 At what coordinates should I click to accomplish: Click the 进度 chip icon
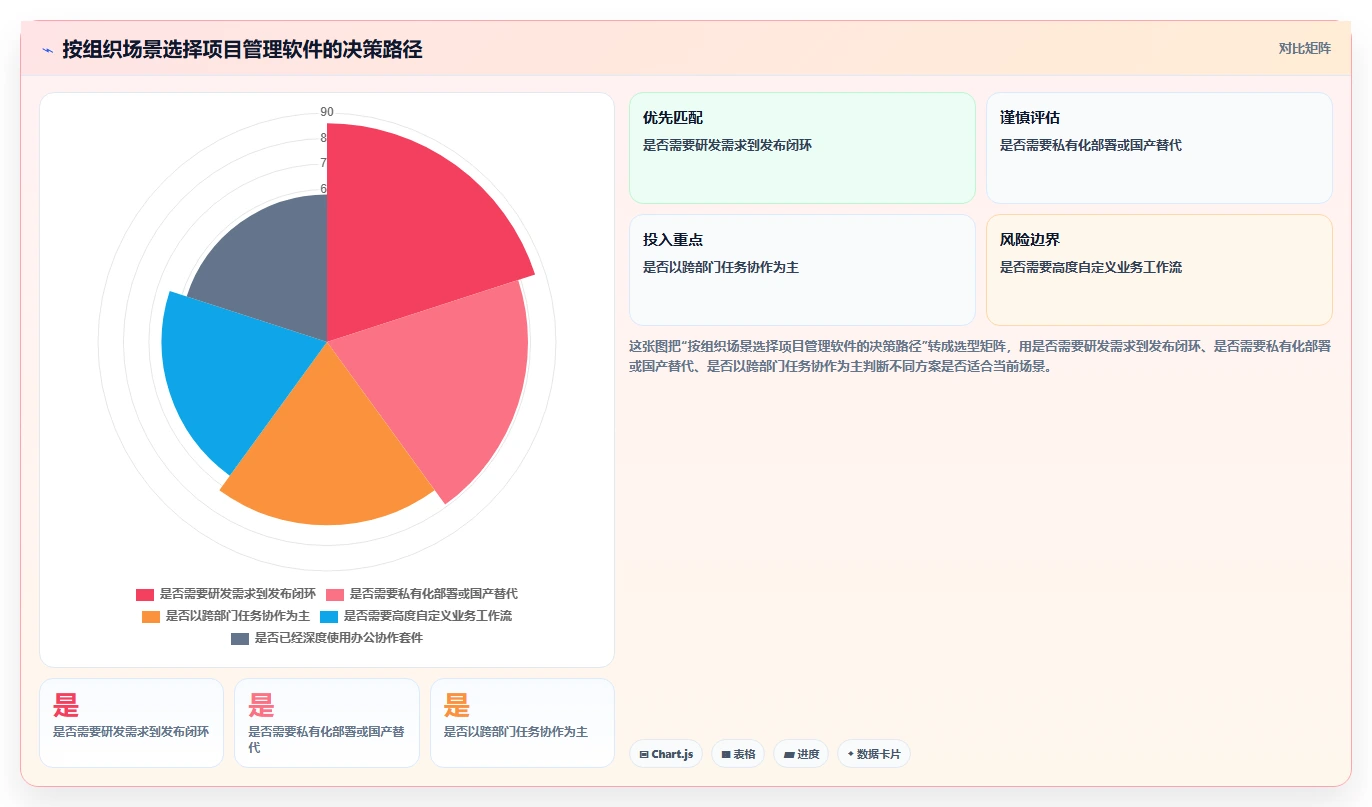coord(789,755)
